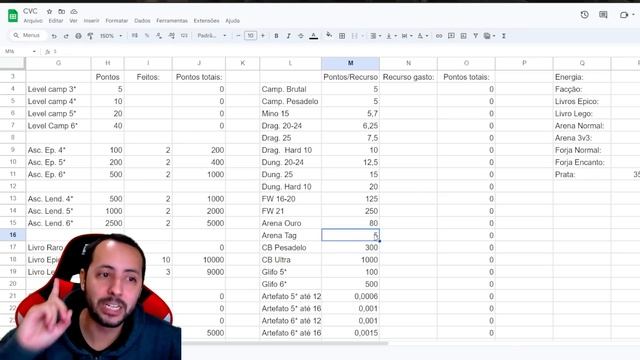Open the Inserir menu

click(x=91, y=21)
